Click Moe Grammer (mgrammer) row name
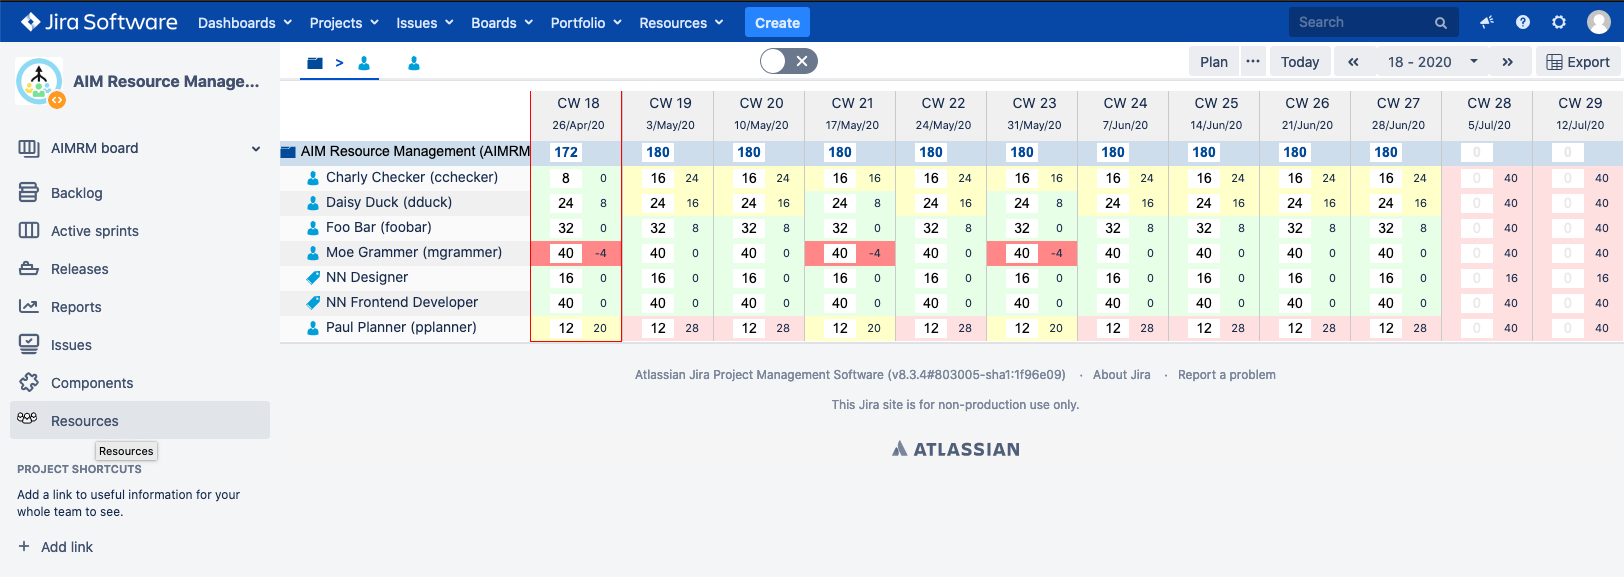The height and width of the screenshot is (577, 1624). [414, 252]
